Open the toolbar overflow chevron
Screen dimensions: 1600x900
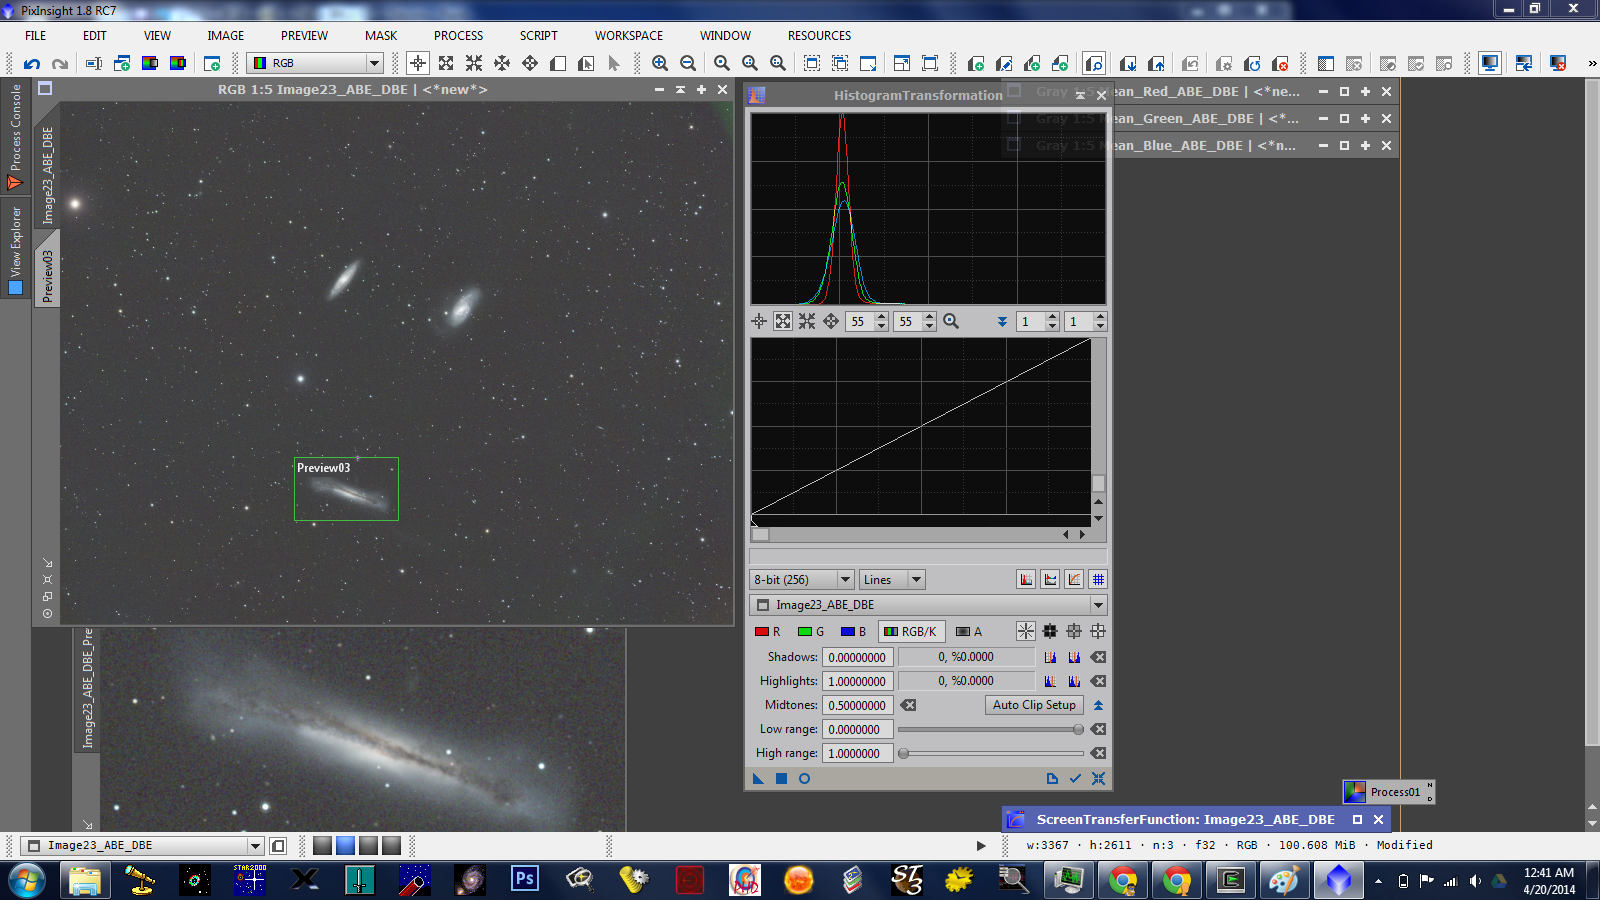coord(1591,63)
